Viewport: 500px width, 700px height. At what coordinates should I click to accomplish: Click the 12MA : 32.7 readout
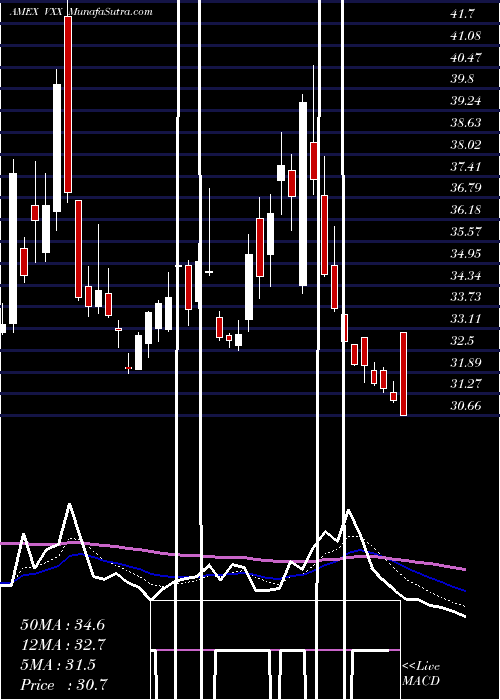click(x=62, y=645)
